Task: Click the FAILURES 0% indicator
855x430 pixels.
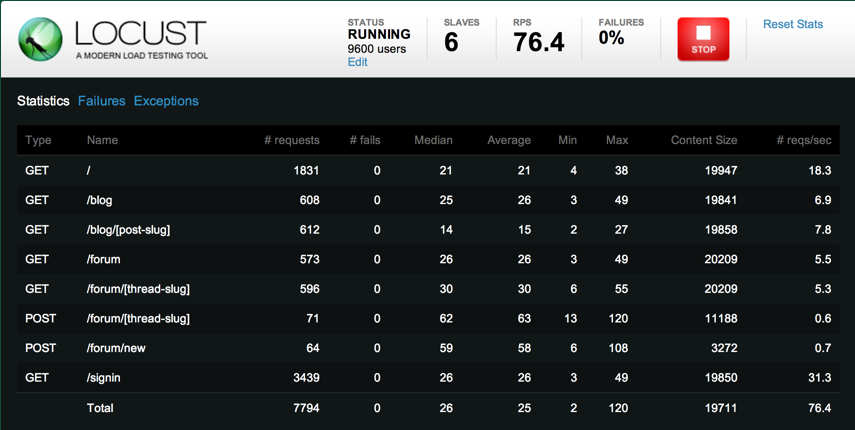Action: (611, 38)
